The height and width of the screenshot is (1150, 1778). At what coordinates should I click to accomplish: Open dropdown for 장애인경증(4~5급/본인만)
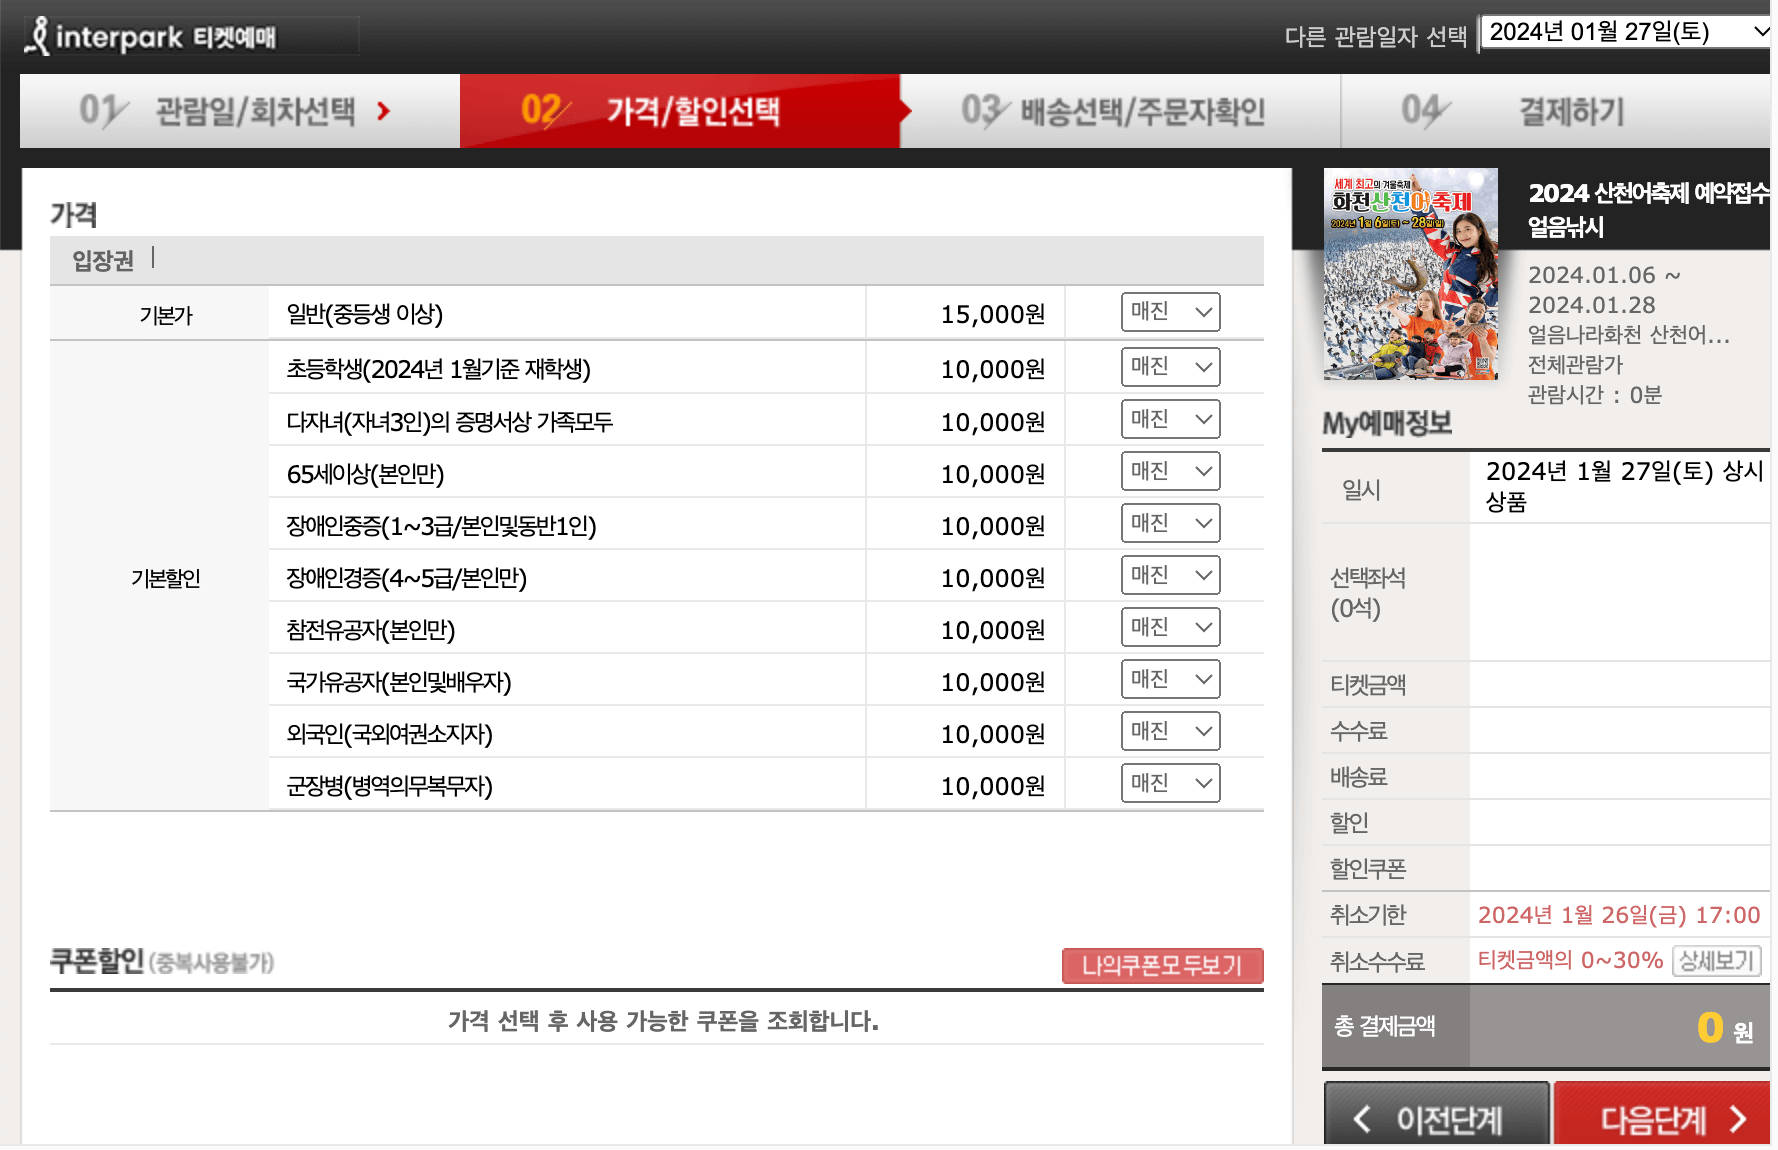(1170, 575)
